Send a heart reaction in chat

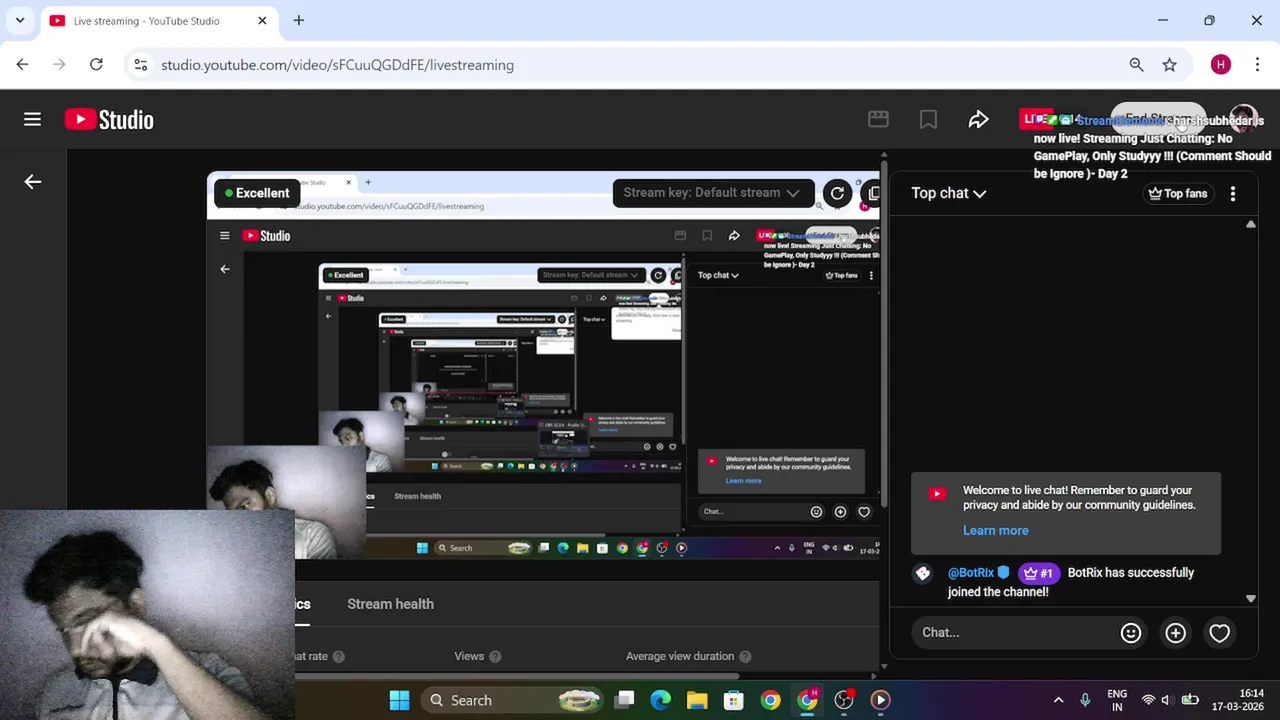pyautogui.click(x=1219, y=632)
